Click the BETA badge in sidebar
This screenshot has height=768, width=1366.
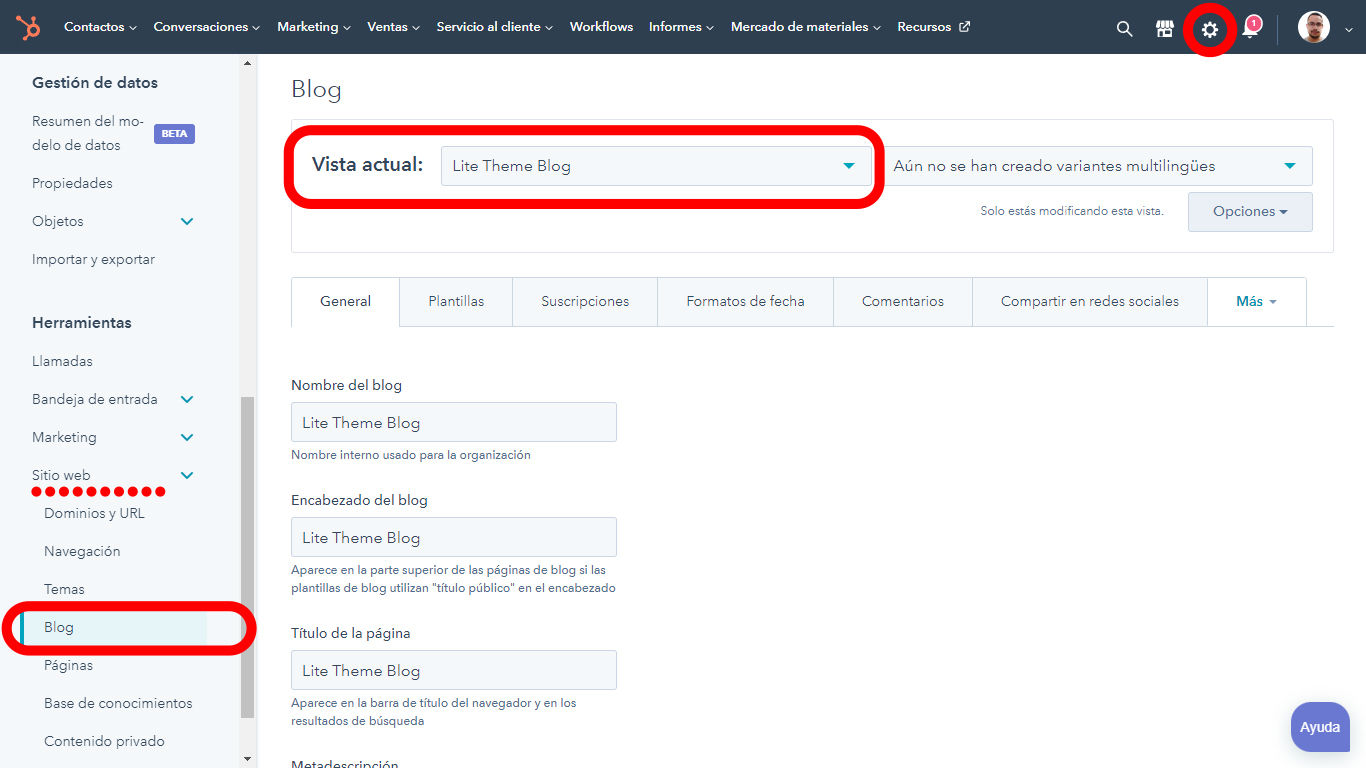(174, 133)
